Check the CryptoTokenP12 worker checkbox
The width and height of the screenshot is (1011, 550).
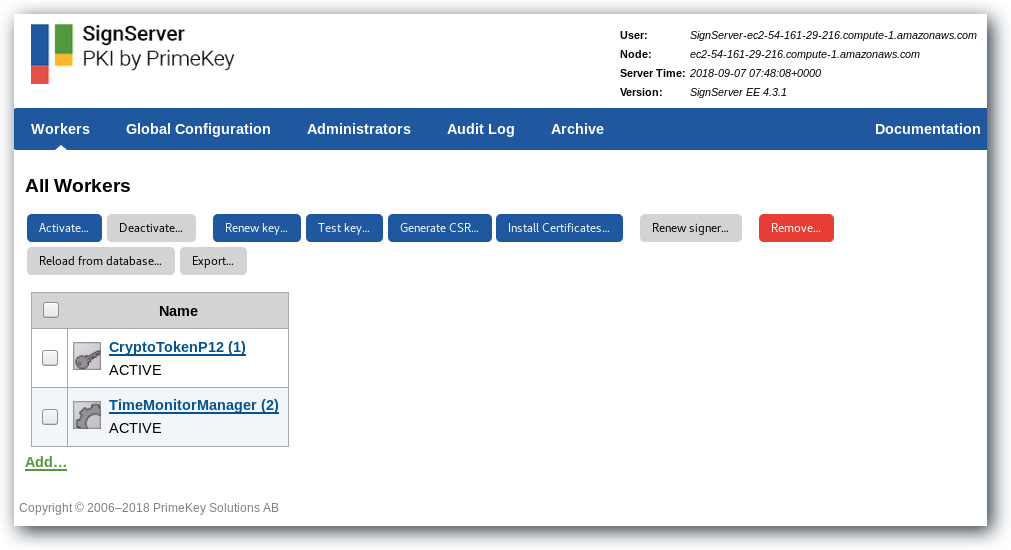coord(50,358)
